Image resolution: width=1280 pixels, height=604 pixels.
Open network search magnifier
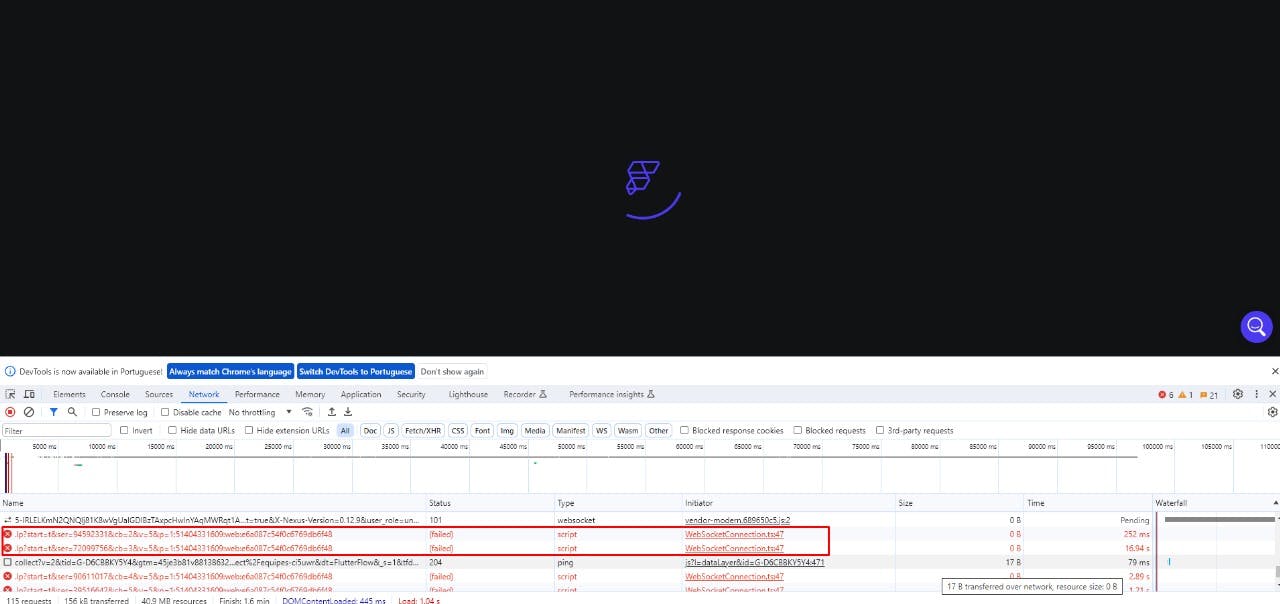[x=72, y=412]
